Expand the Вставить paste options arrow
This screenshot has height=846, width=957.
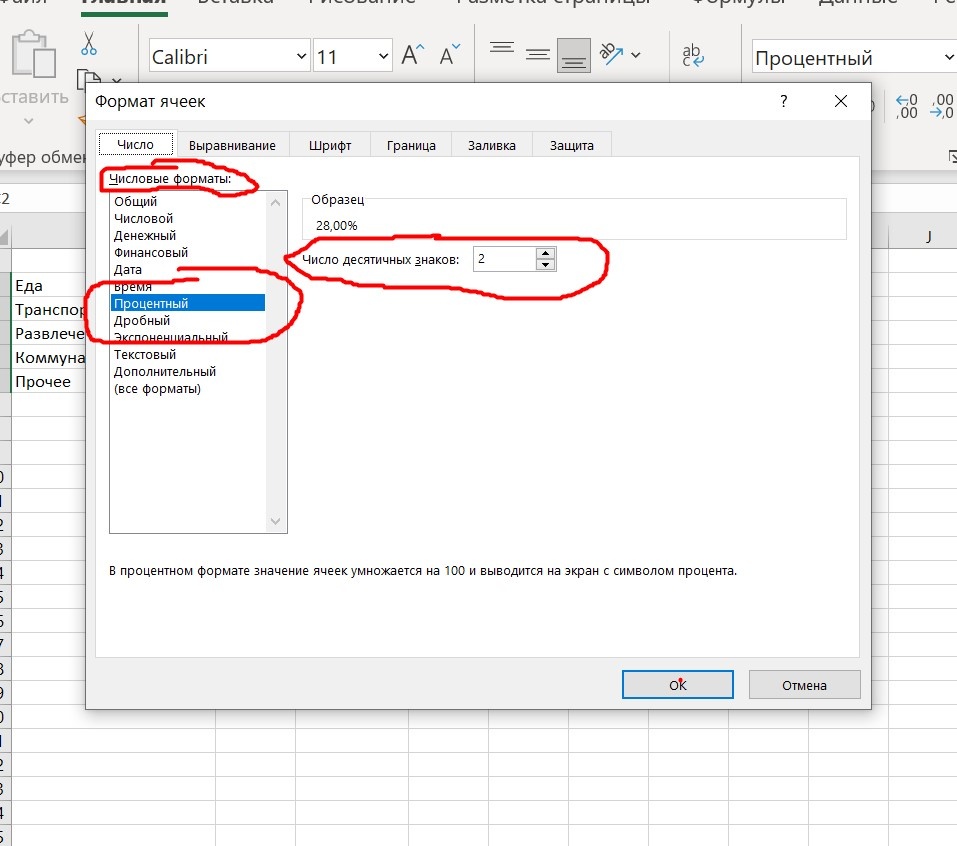tap(29, 121)
